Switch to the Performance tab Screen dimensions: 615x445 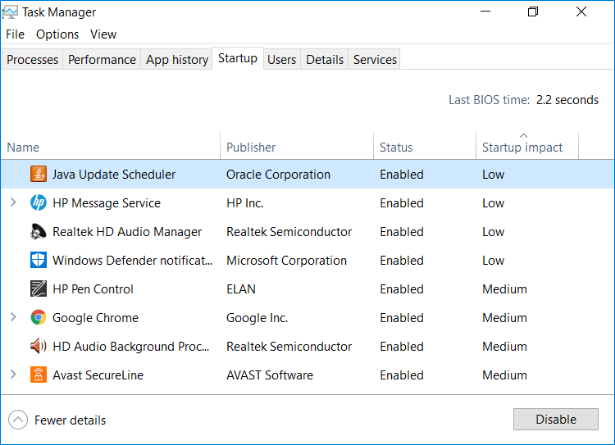(x=102, y=60)
